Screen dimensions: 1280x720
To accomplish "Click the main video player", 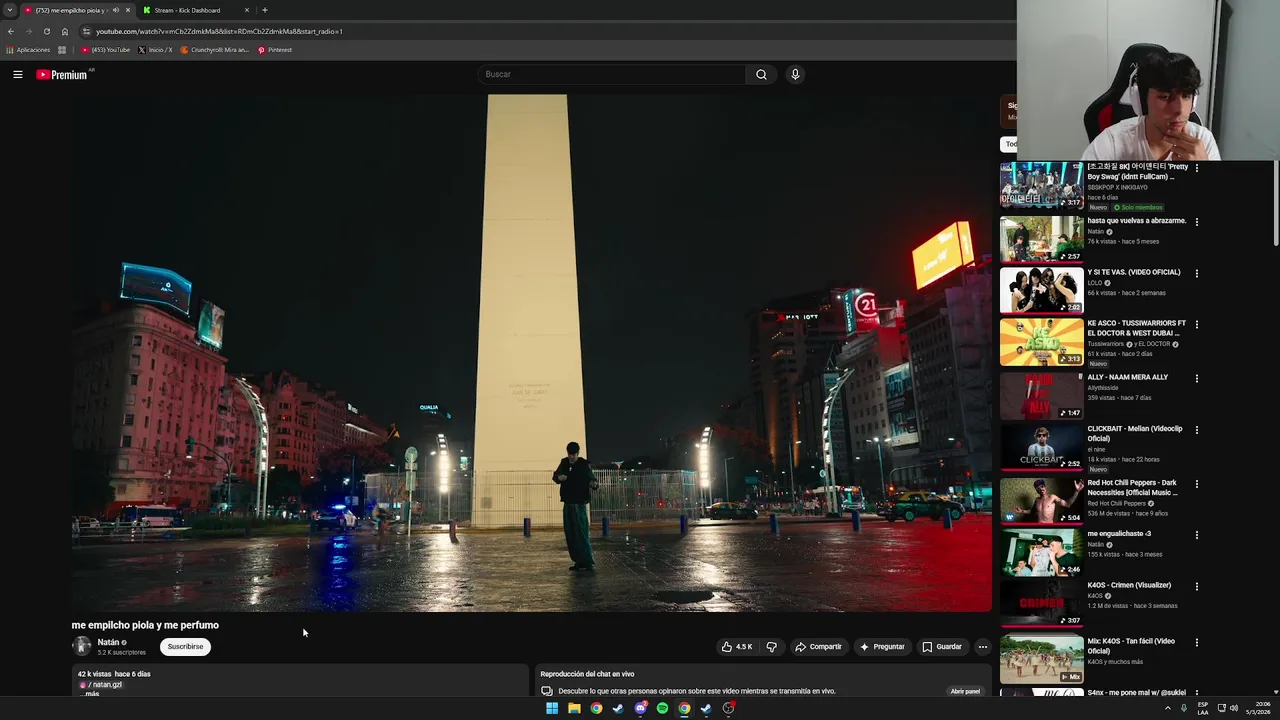I will point(532,353).
